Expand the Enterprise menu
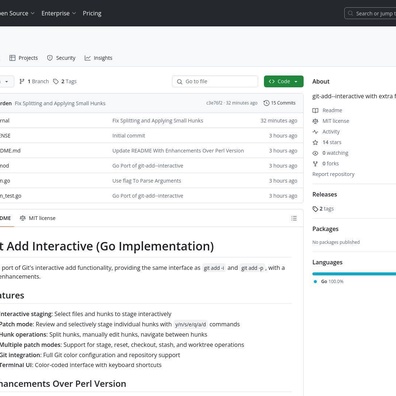Image resolution: width=396 pixels, height=396 pixels. tap(59, 13)
